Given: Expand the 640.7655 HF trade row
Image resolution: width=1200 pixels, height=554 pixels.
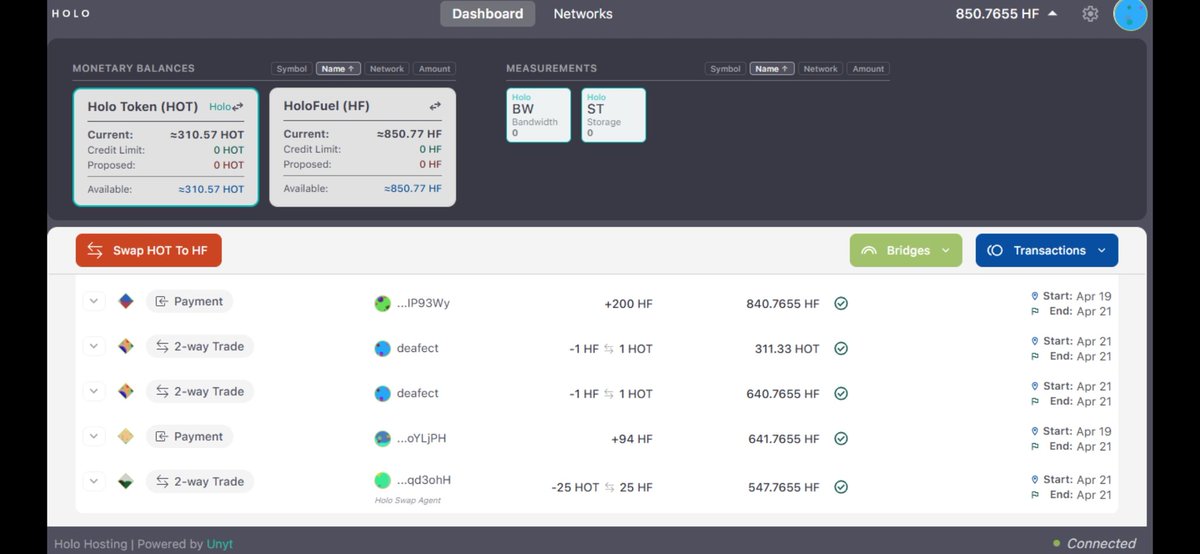Looking at the screenshot, I should tap(93, 391).
